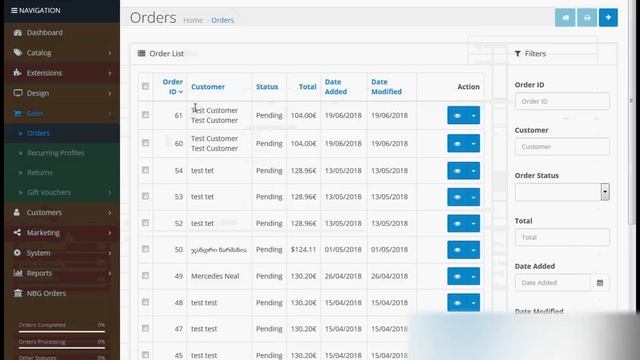Expand the Extensions menu chevron
The height and width of the screenshot is (360, 640).
pyautogui.click(x=109, y=73)
